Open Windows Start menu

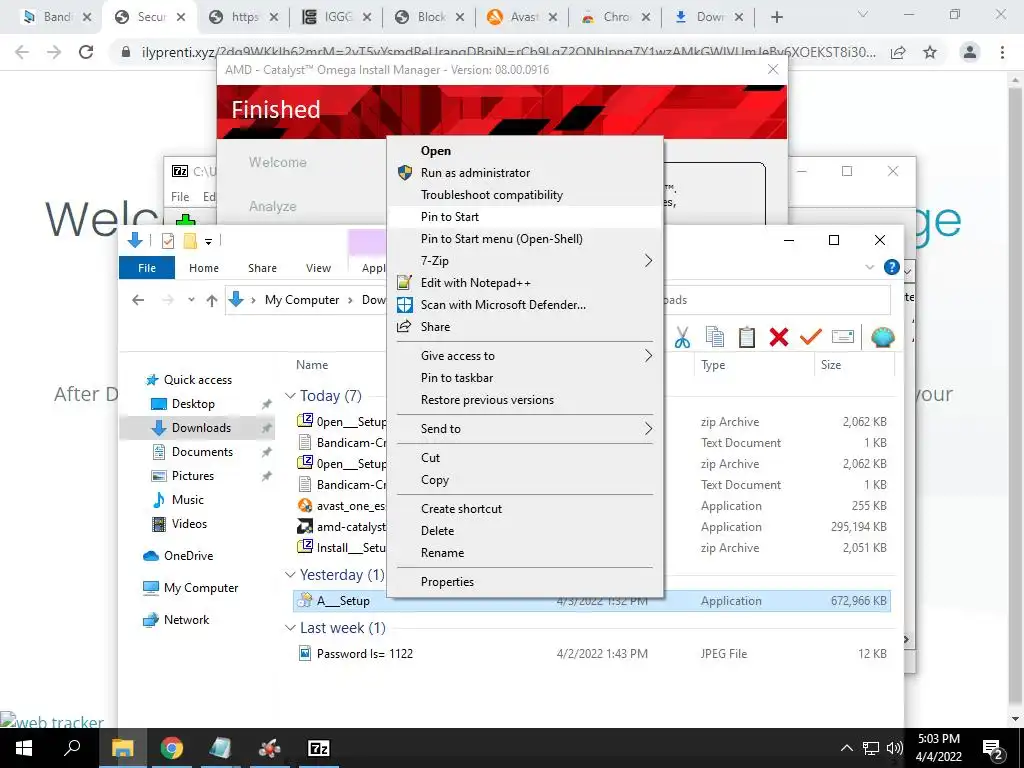[24, 748]
